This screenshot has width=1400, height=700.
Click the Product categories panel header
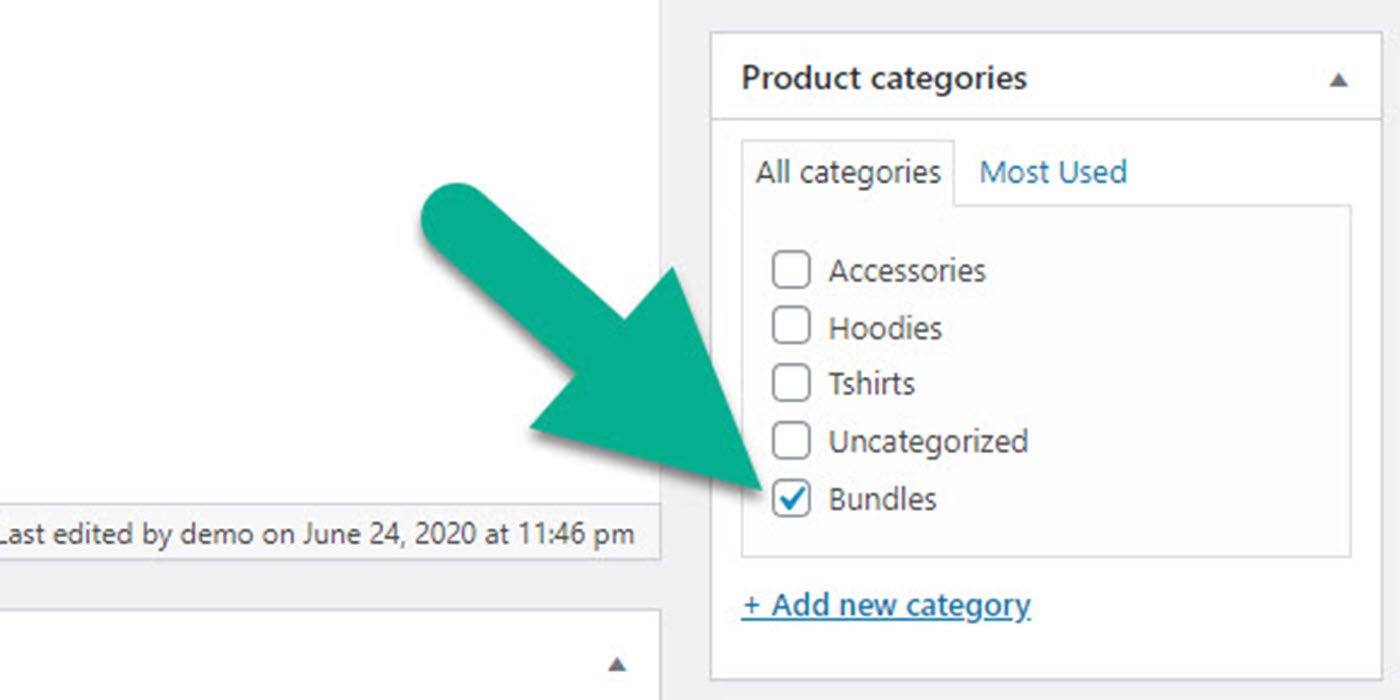pos(884,77)
